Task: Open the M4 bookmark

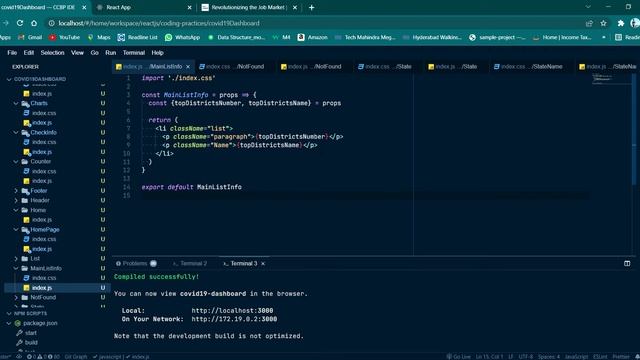Action: [281, 37]
